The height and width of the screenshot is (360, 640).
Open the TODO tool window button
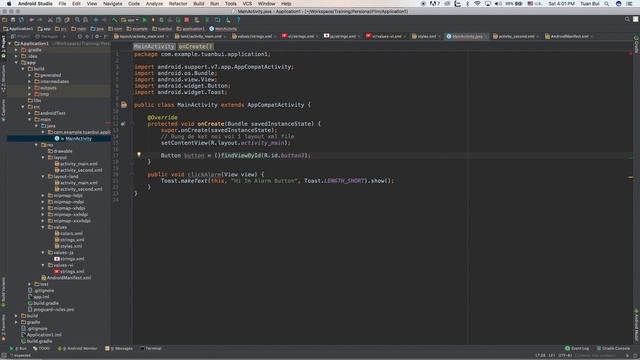tap(41, 349)
